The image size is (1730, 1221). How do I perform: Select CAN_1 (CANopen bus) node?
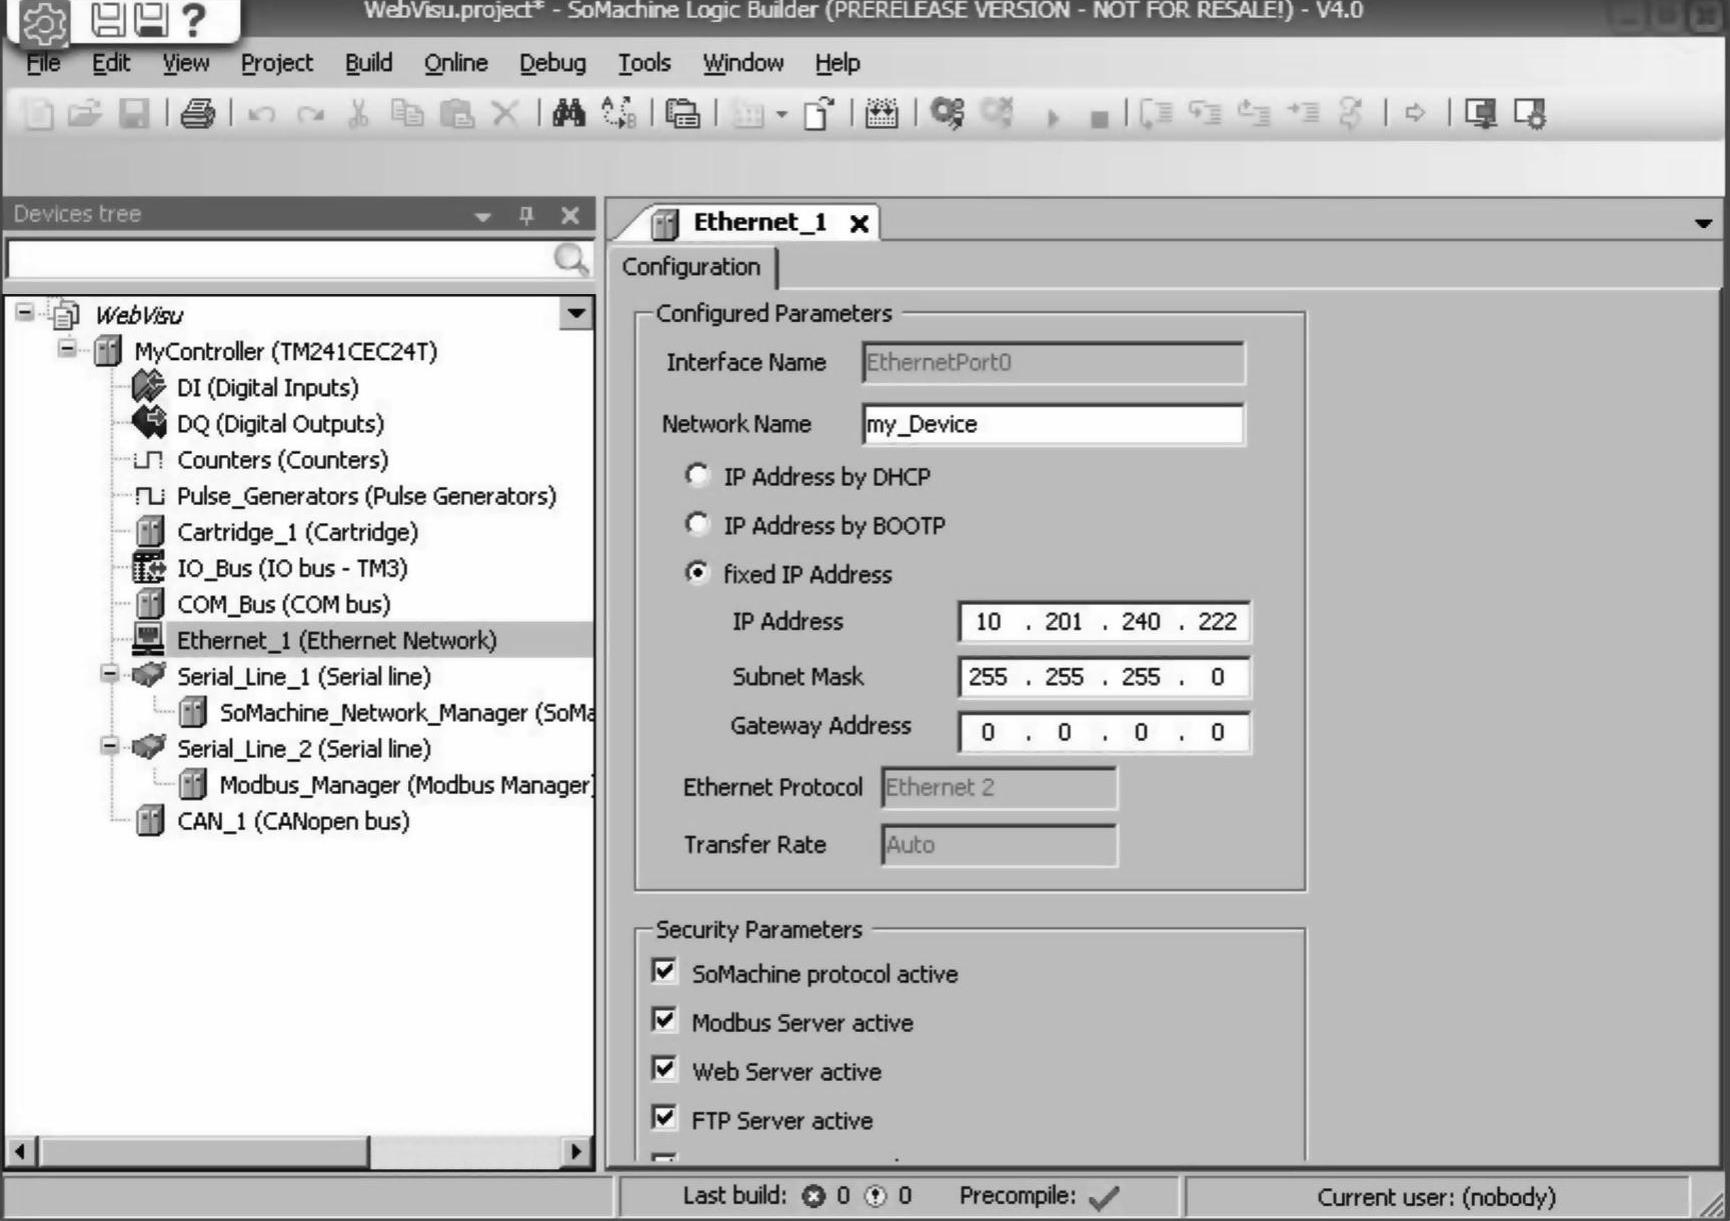293,821
